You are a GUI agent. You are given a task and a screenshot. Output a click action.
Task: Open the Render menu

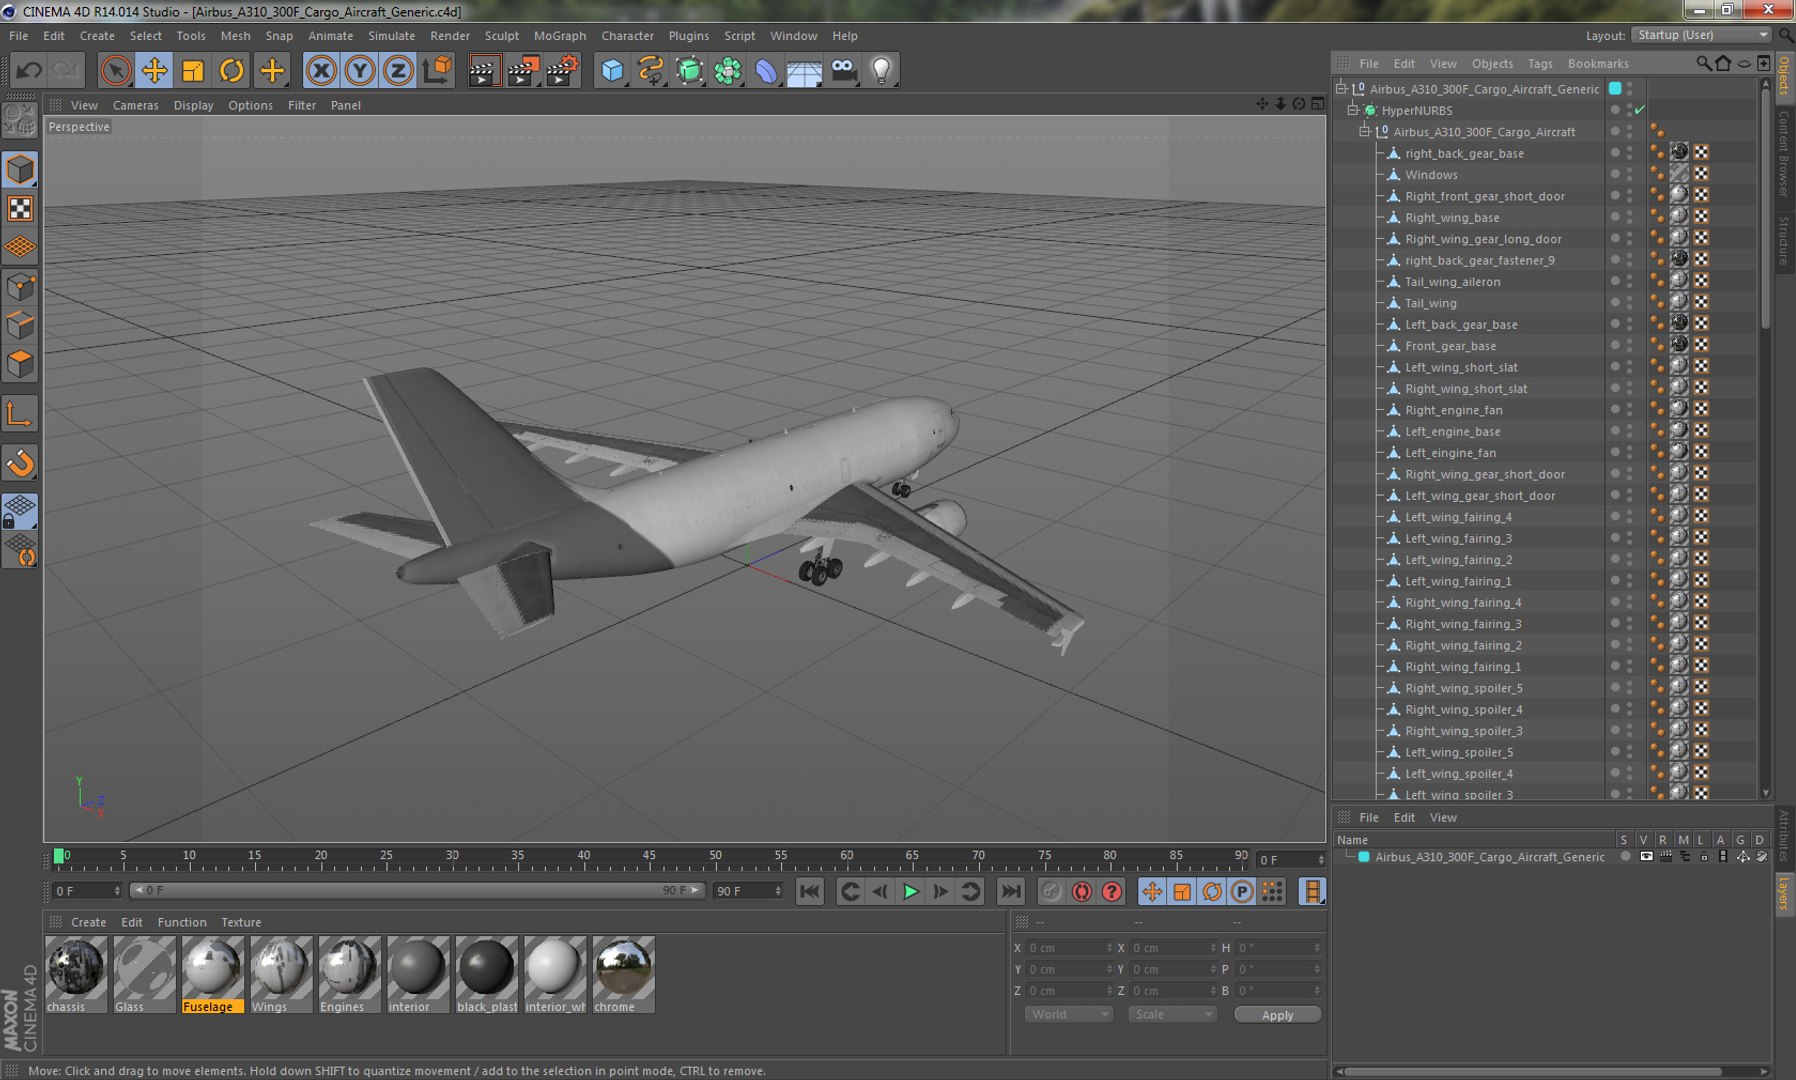(x=450, y=36)
